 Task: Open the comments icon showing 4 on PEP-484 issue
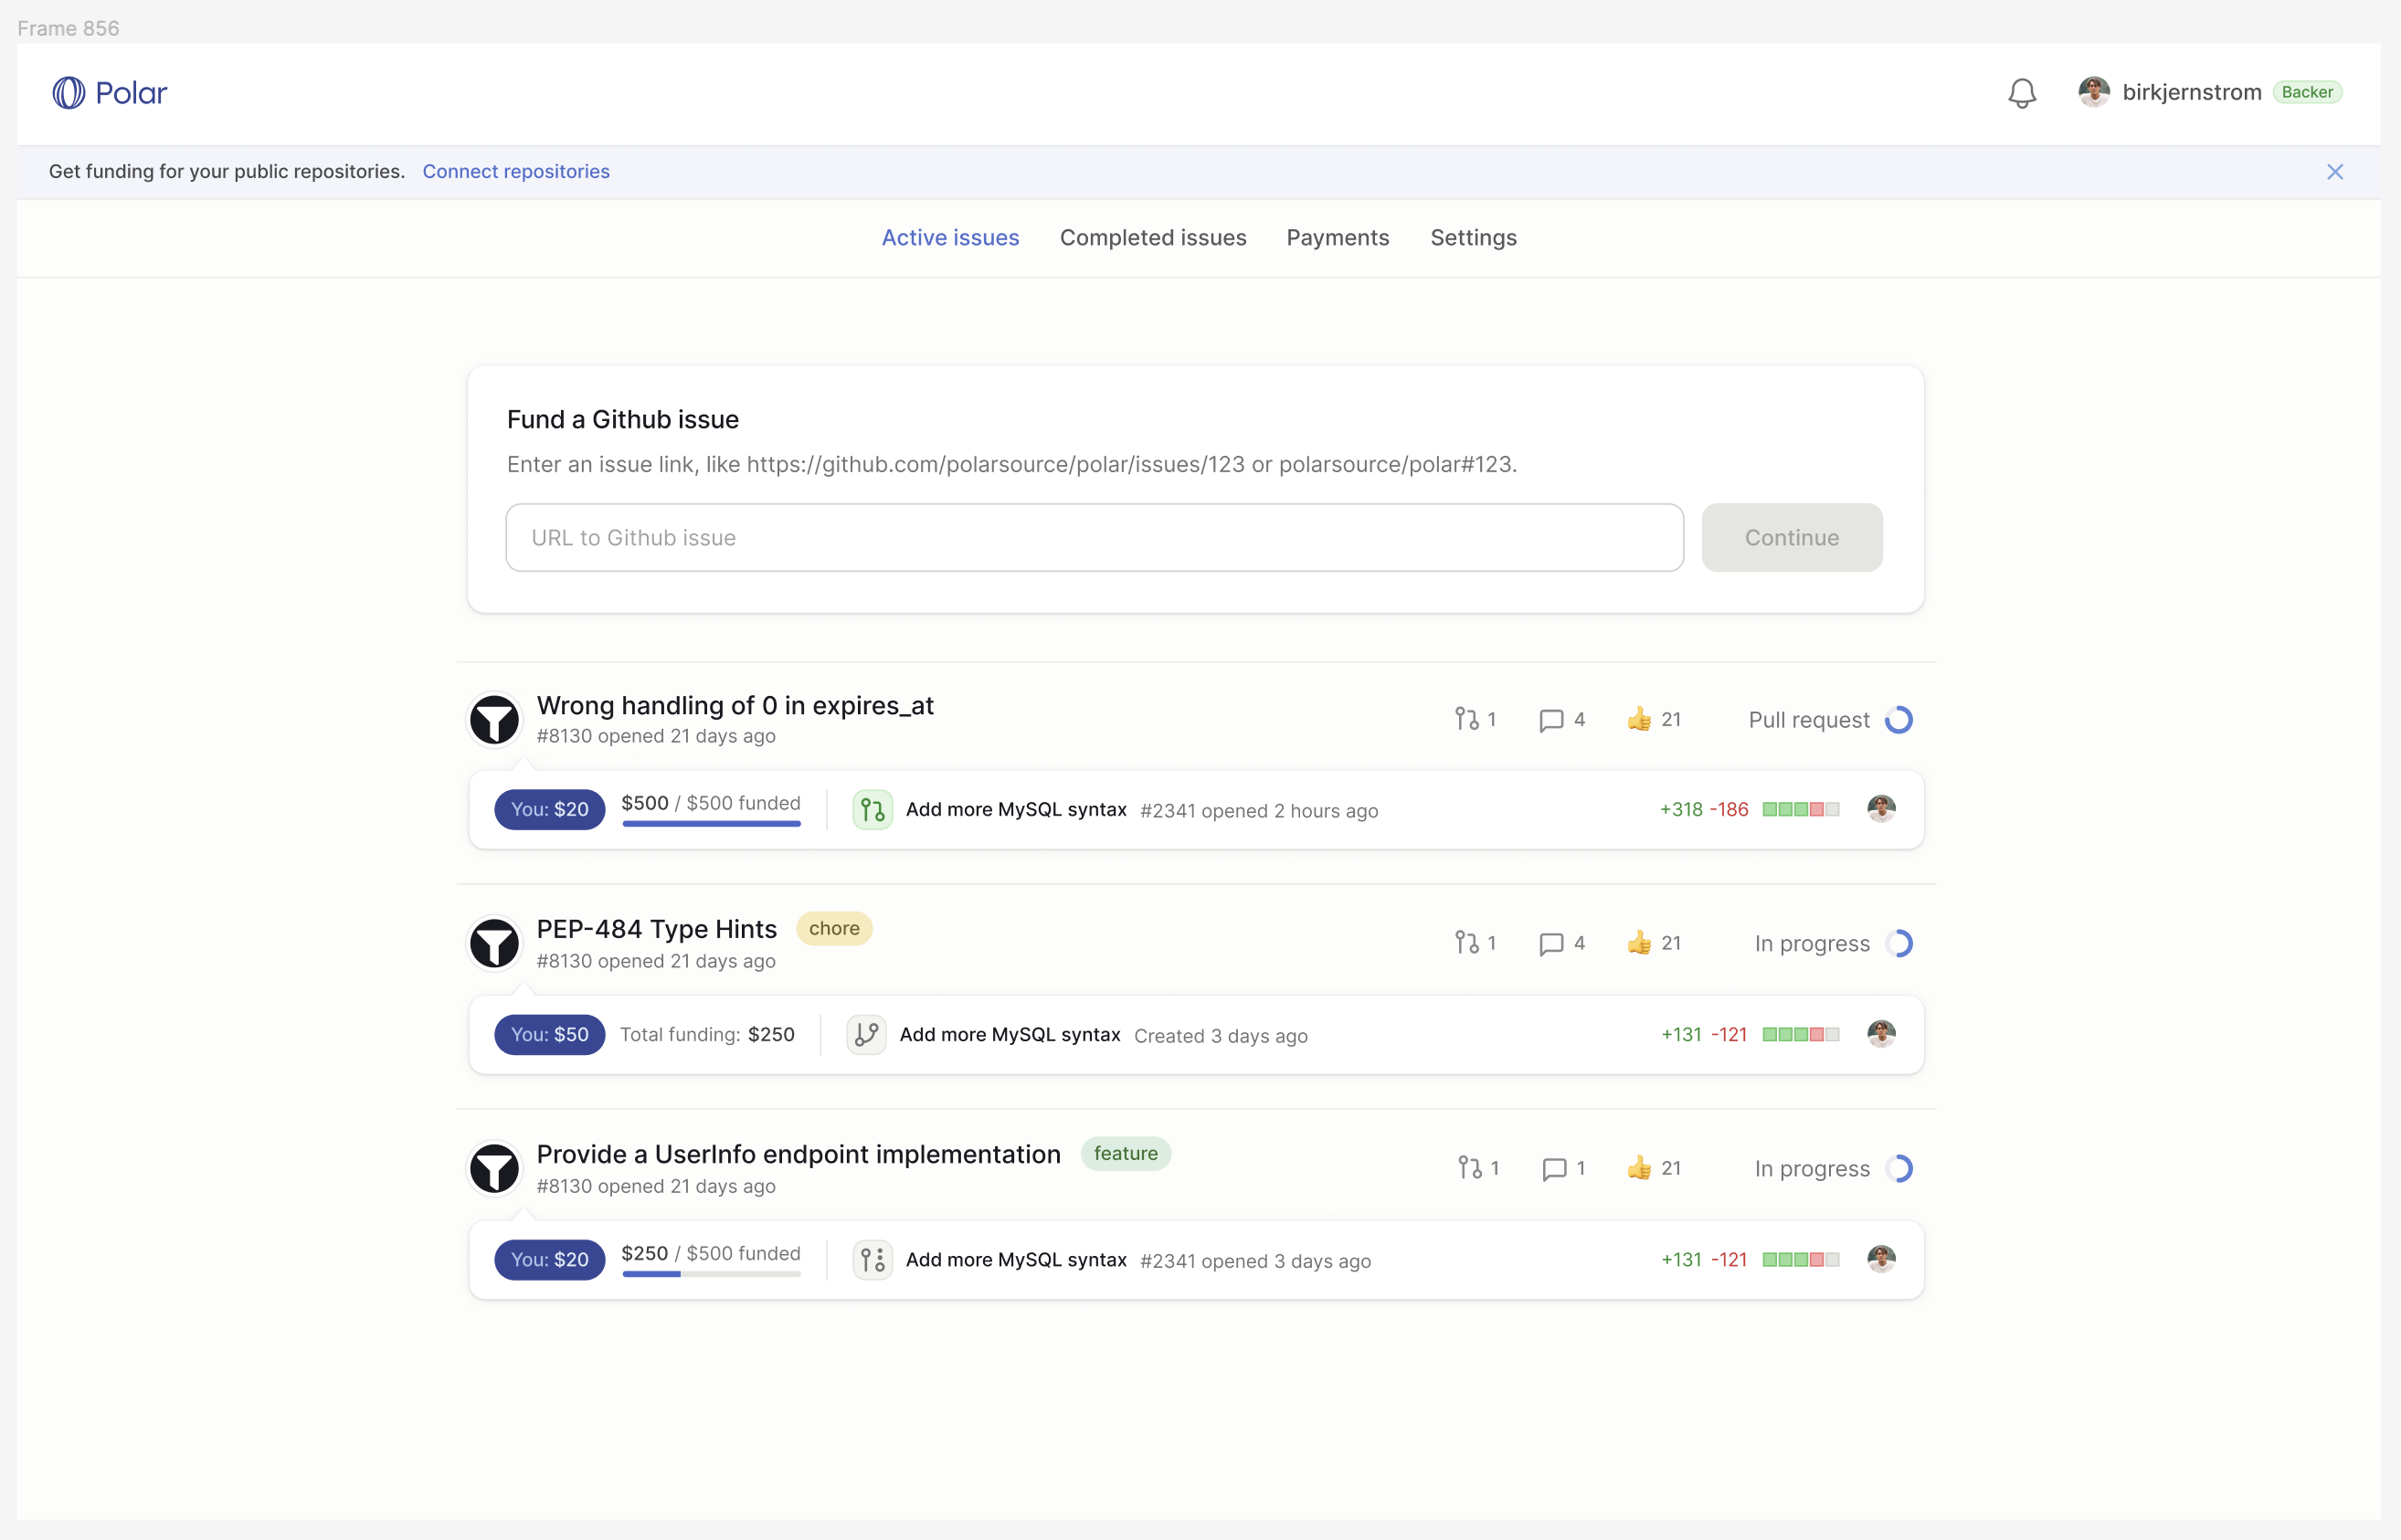[x=1551, y=942]
